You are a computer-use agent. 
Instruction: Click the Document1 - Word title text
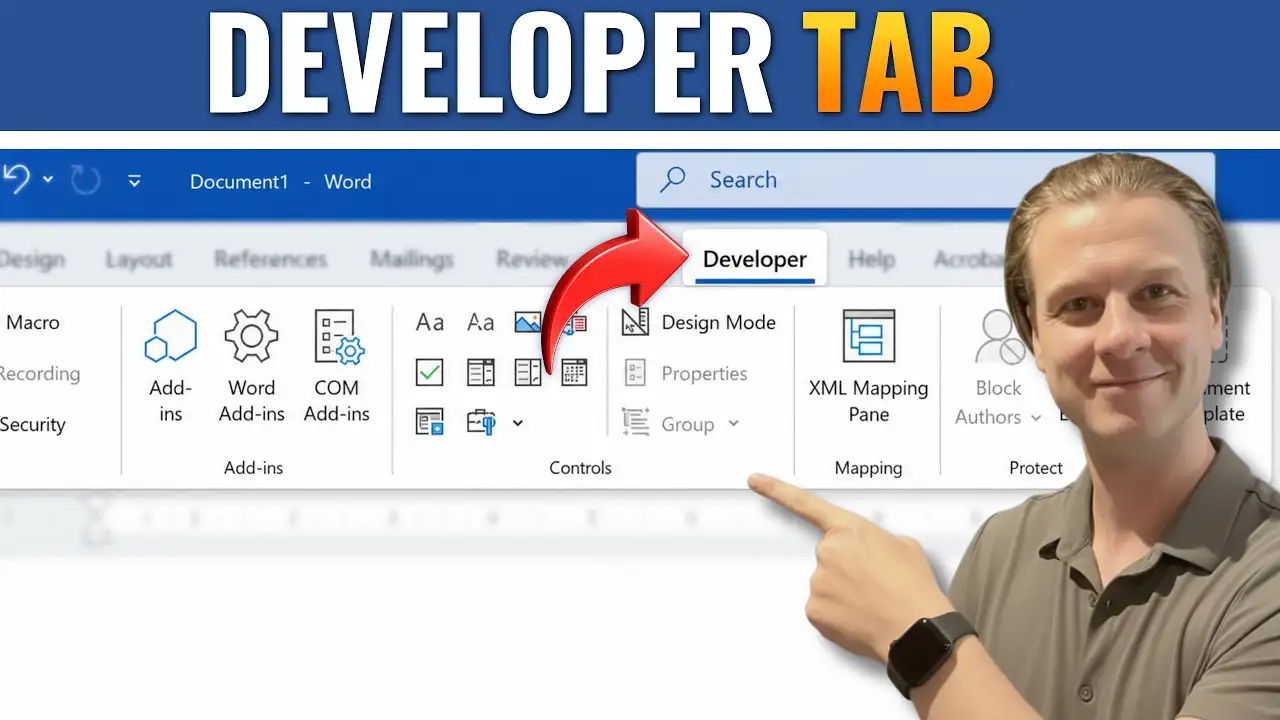click(x=280, y=182)
